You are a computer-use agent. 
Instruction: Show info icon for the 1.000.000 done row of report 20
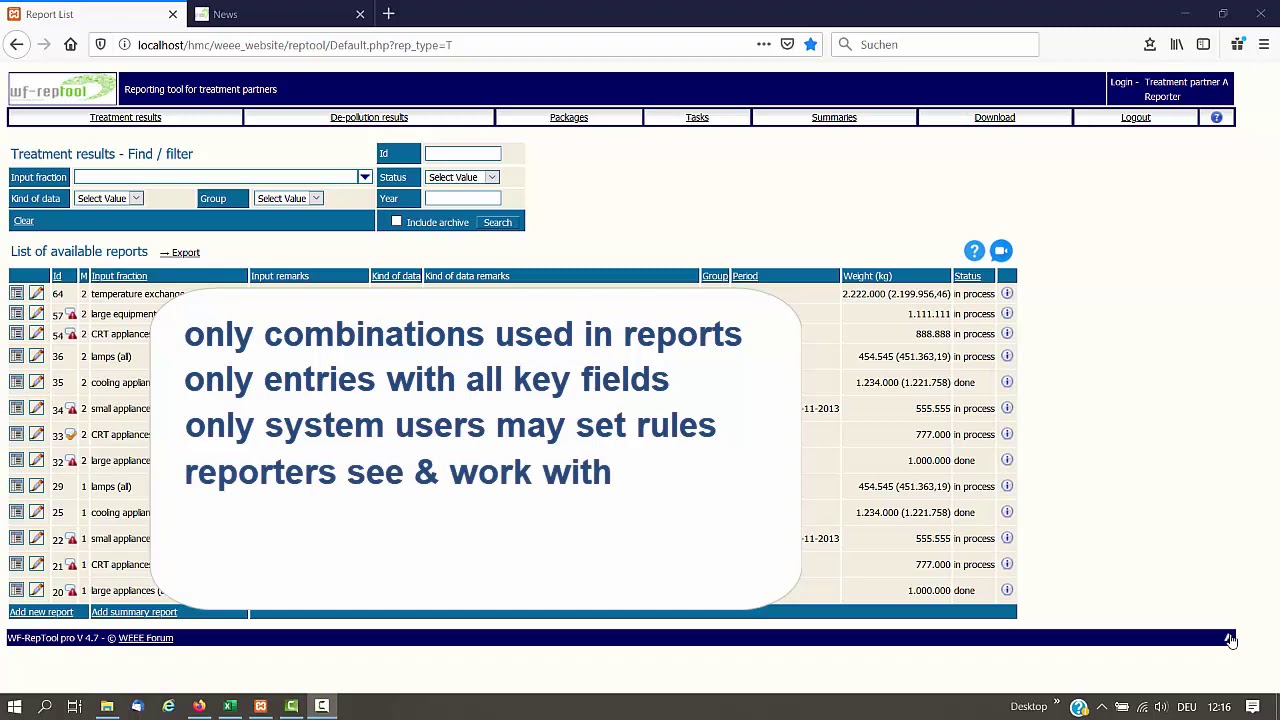coord(1007,590)
